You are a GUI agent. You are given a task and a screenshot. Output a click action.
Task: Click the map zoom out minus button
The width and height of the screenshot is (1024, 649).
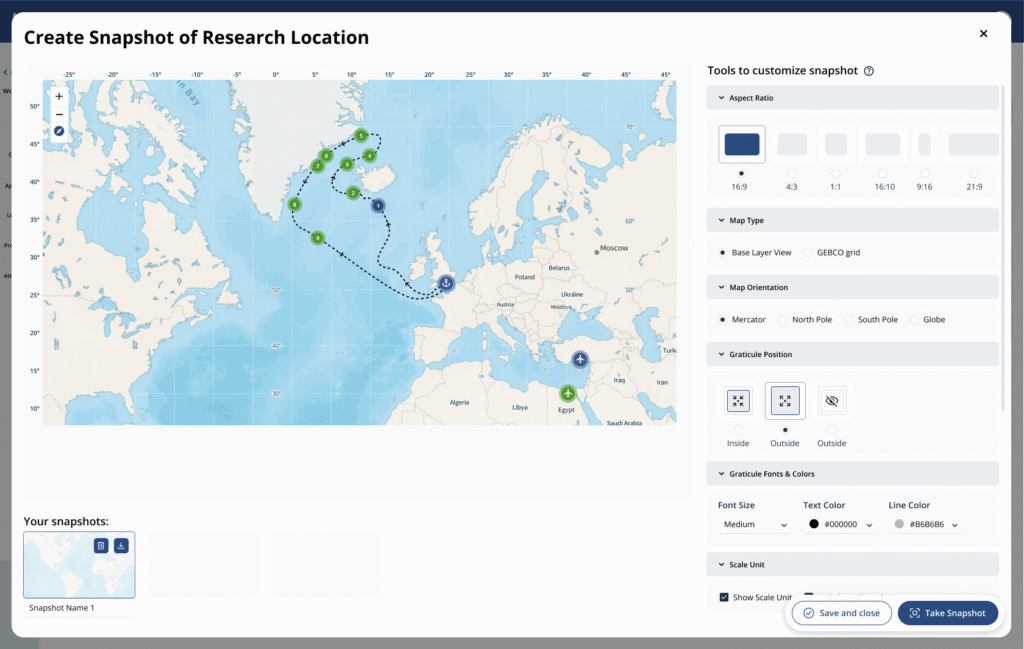(59, 114)
